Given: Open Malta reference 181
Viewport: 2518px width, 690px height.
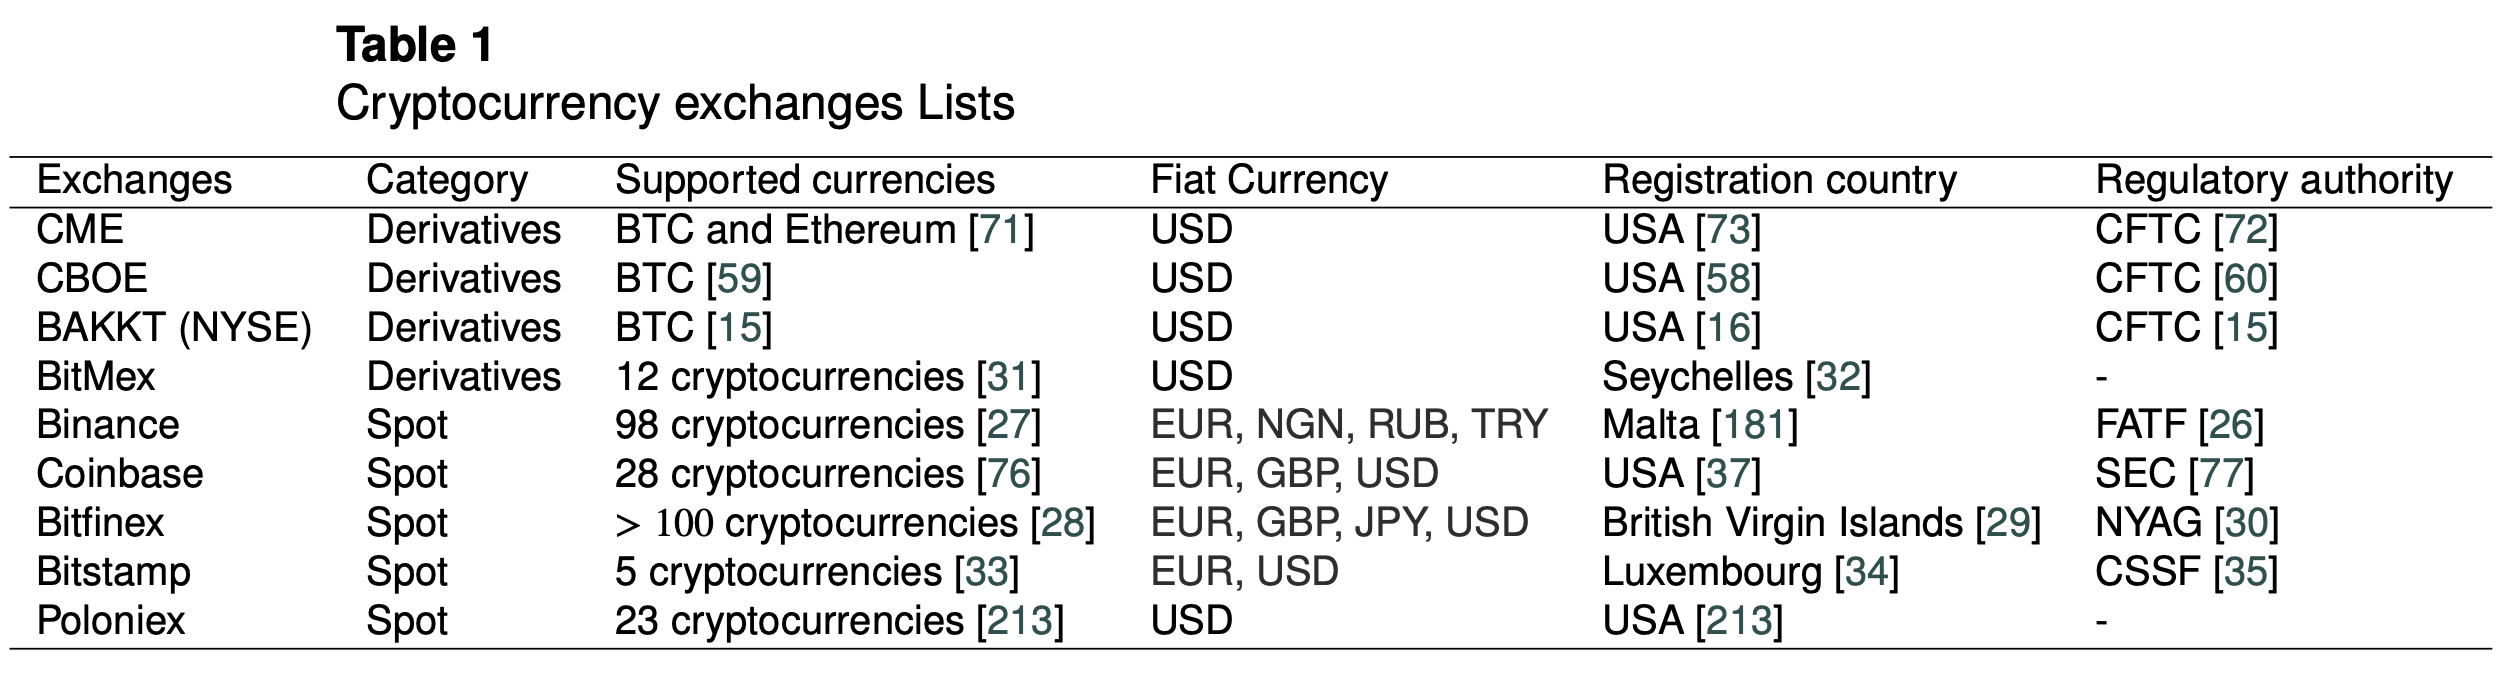Looking at the screenshot, I should tap(1755, 426).
